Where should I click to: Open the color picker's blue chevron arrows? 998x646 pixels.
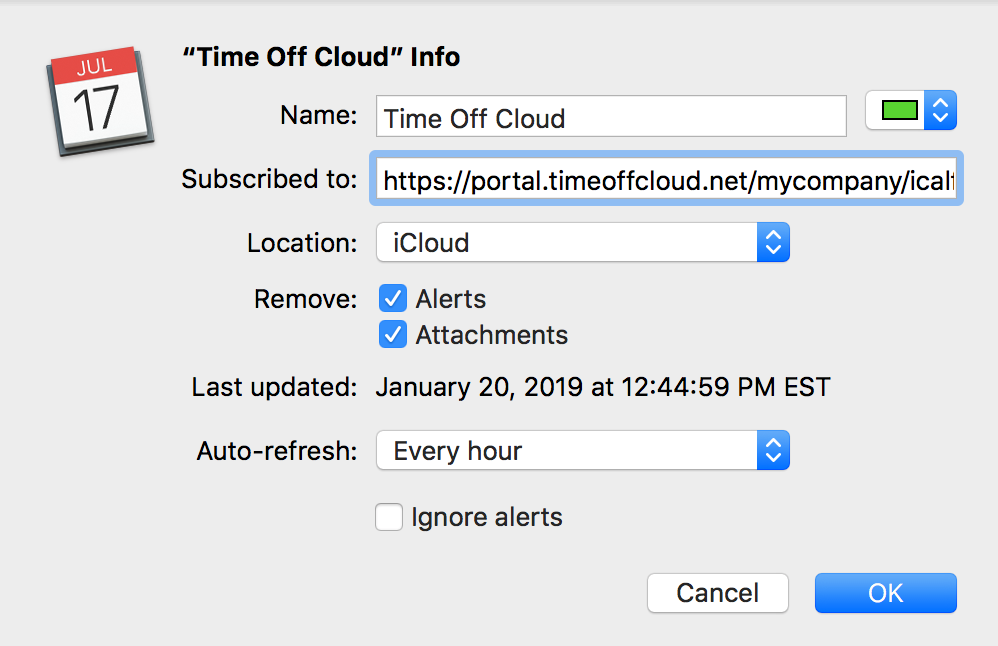[940, 112]
